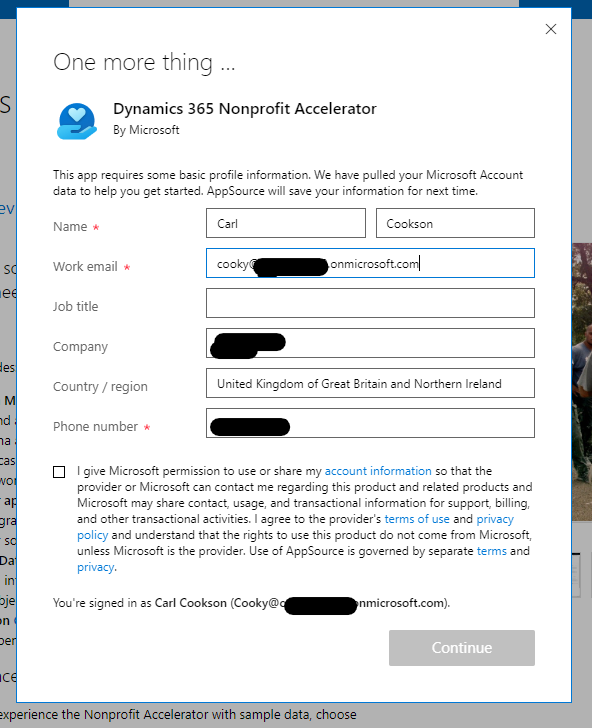Click the Phone number label
Image resolution: width=592 pixels, height=728 pixels.
95,426
